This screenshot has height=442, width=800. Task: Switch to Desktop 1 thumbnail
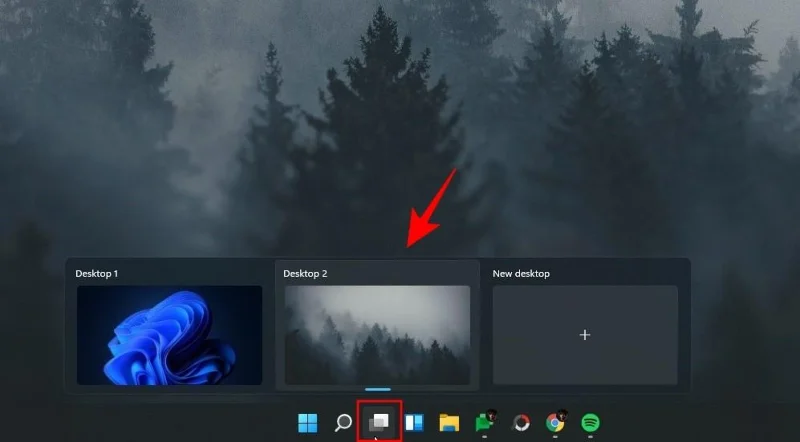click(169, 335)
